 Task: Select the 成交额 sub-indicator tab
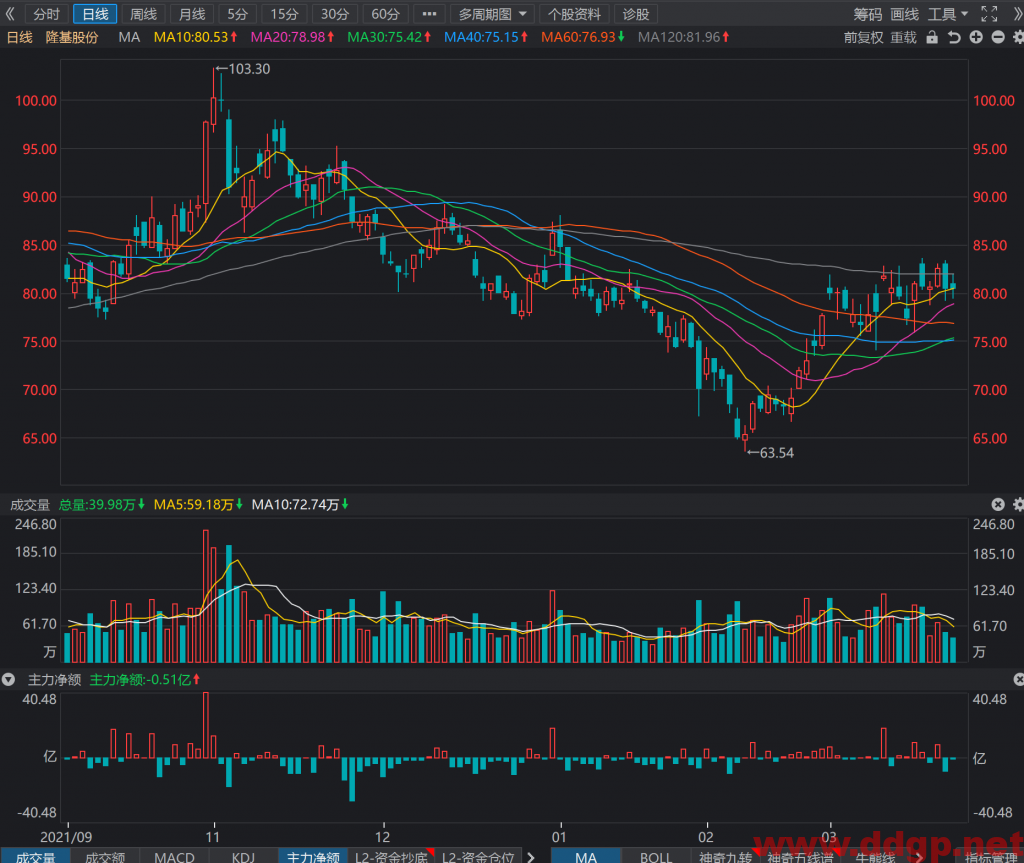coord(104,856)
